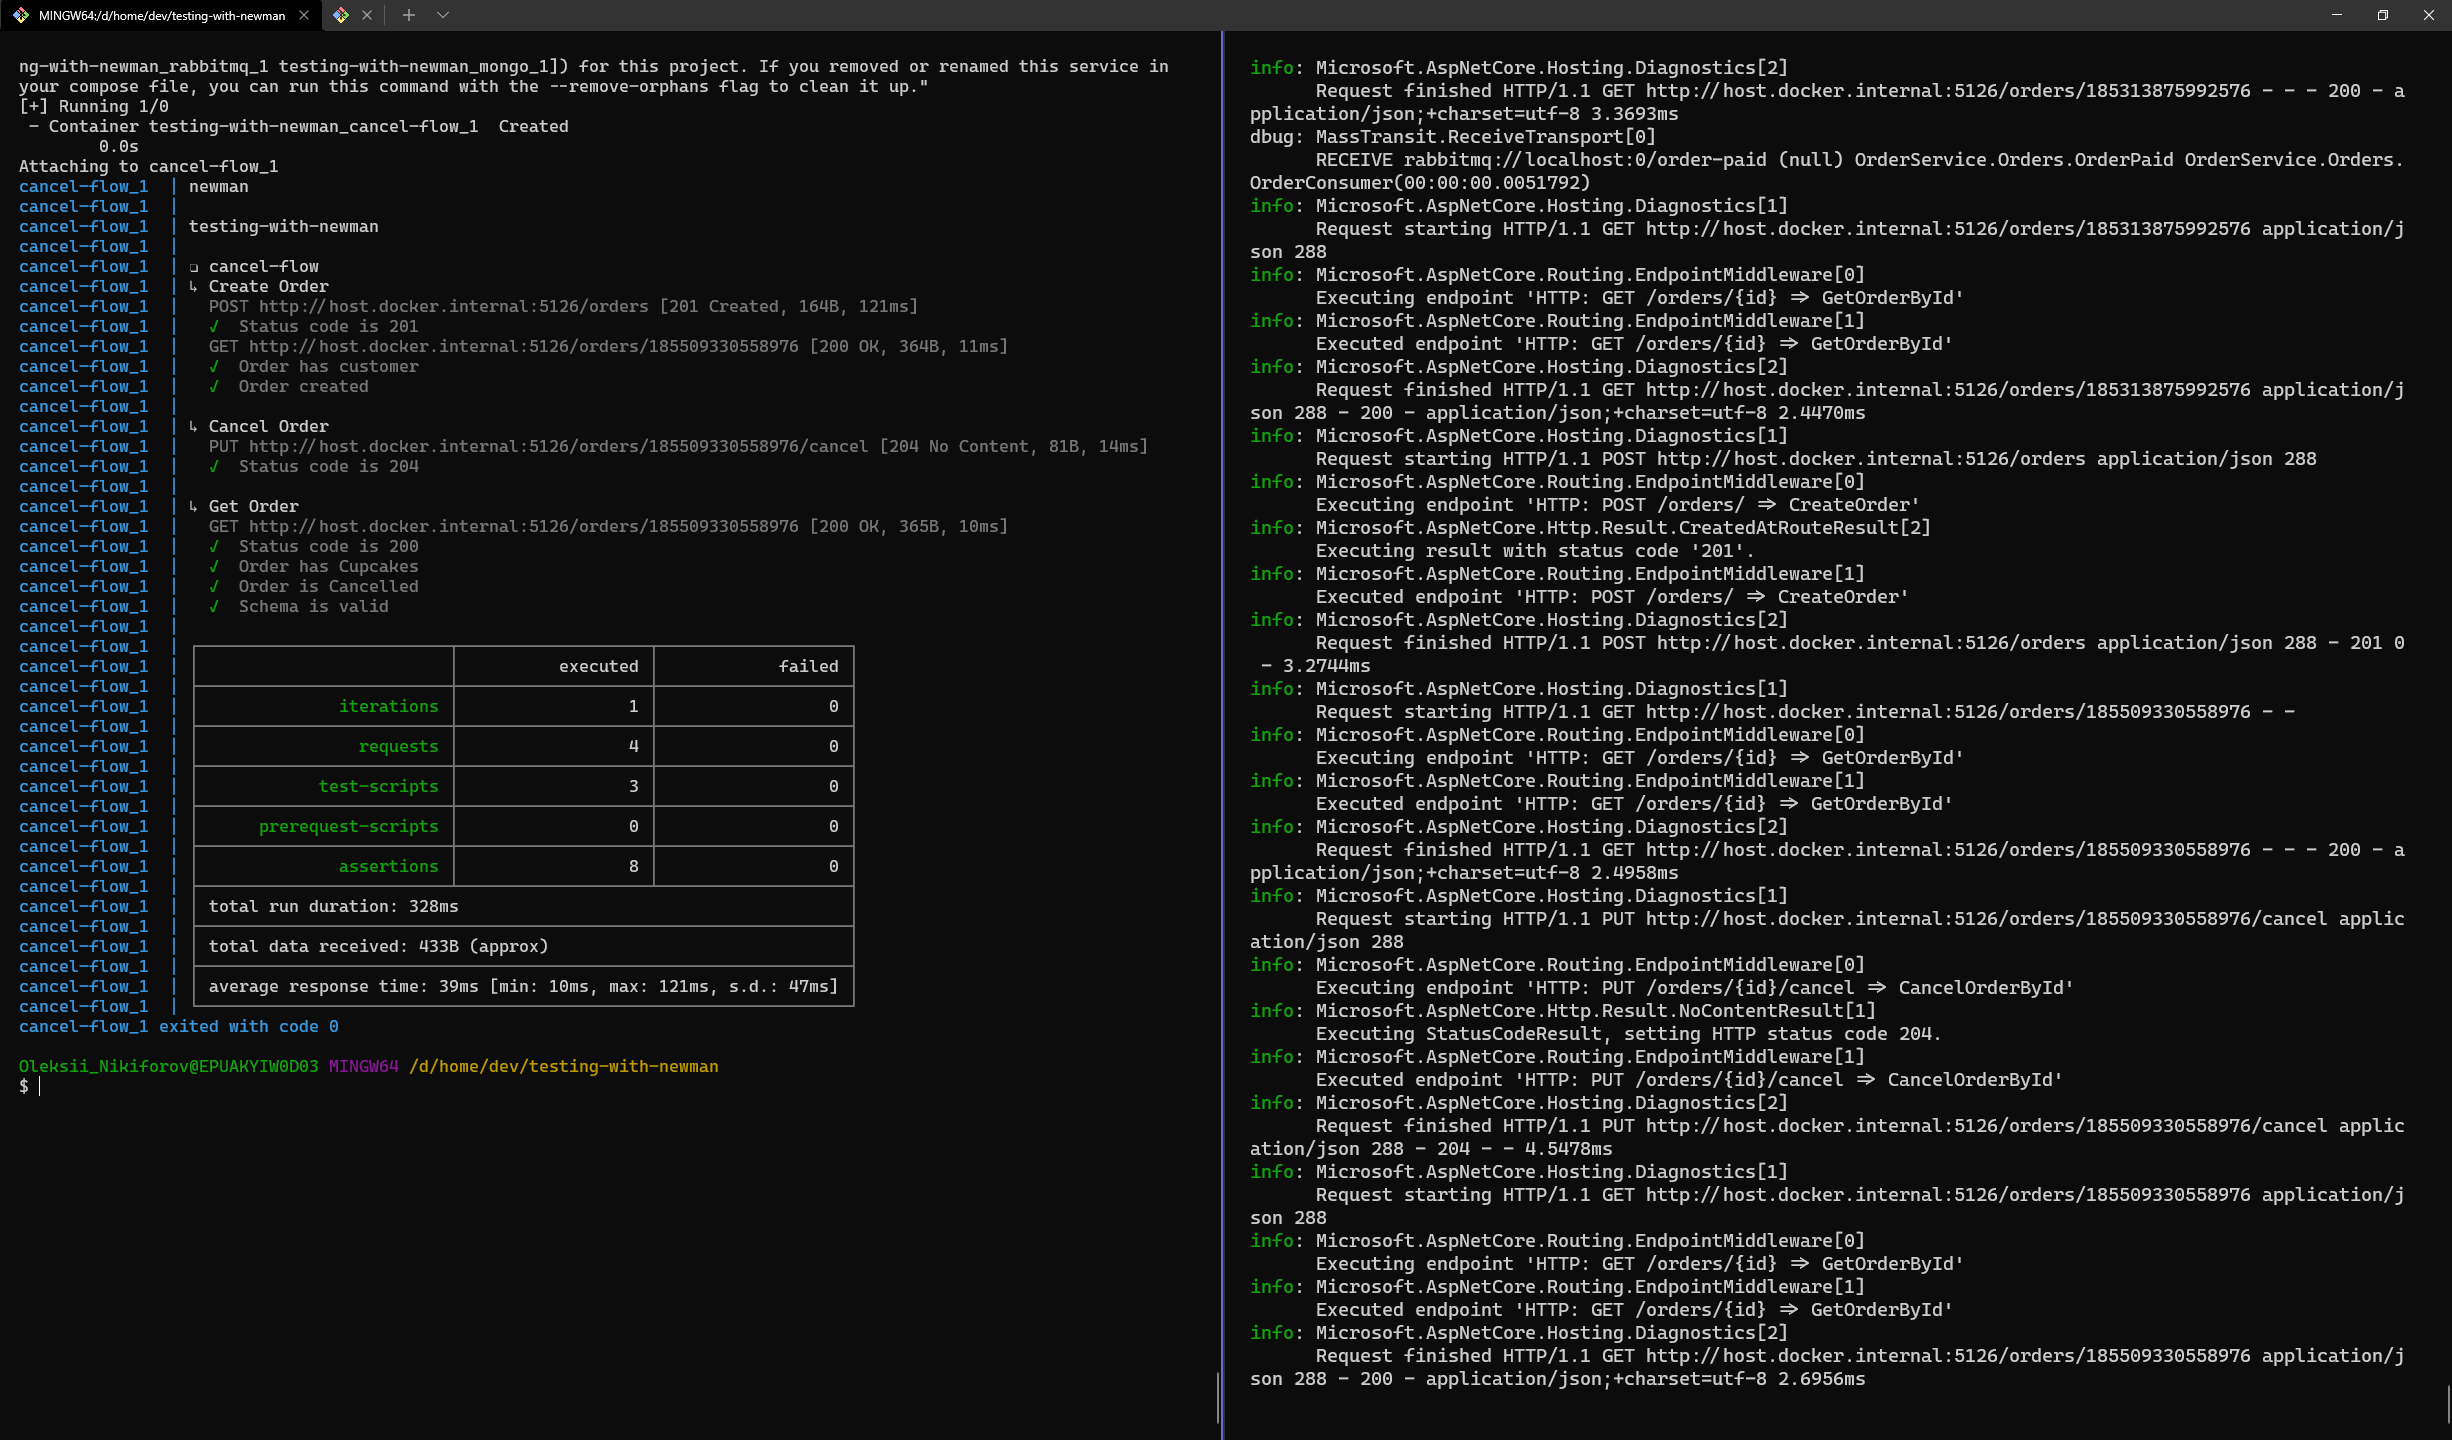Click 'Container testing-with-newman_cancel-flow_1 Created' line
The image size is (2452, 1440).
click(x=298, y=126)
